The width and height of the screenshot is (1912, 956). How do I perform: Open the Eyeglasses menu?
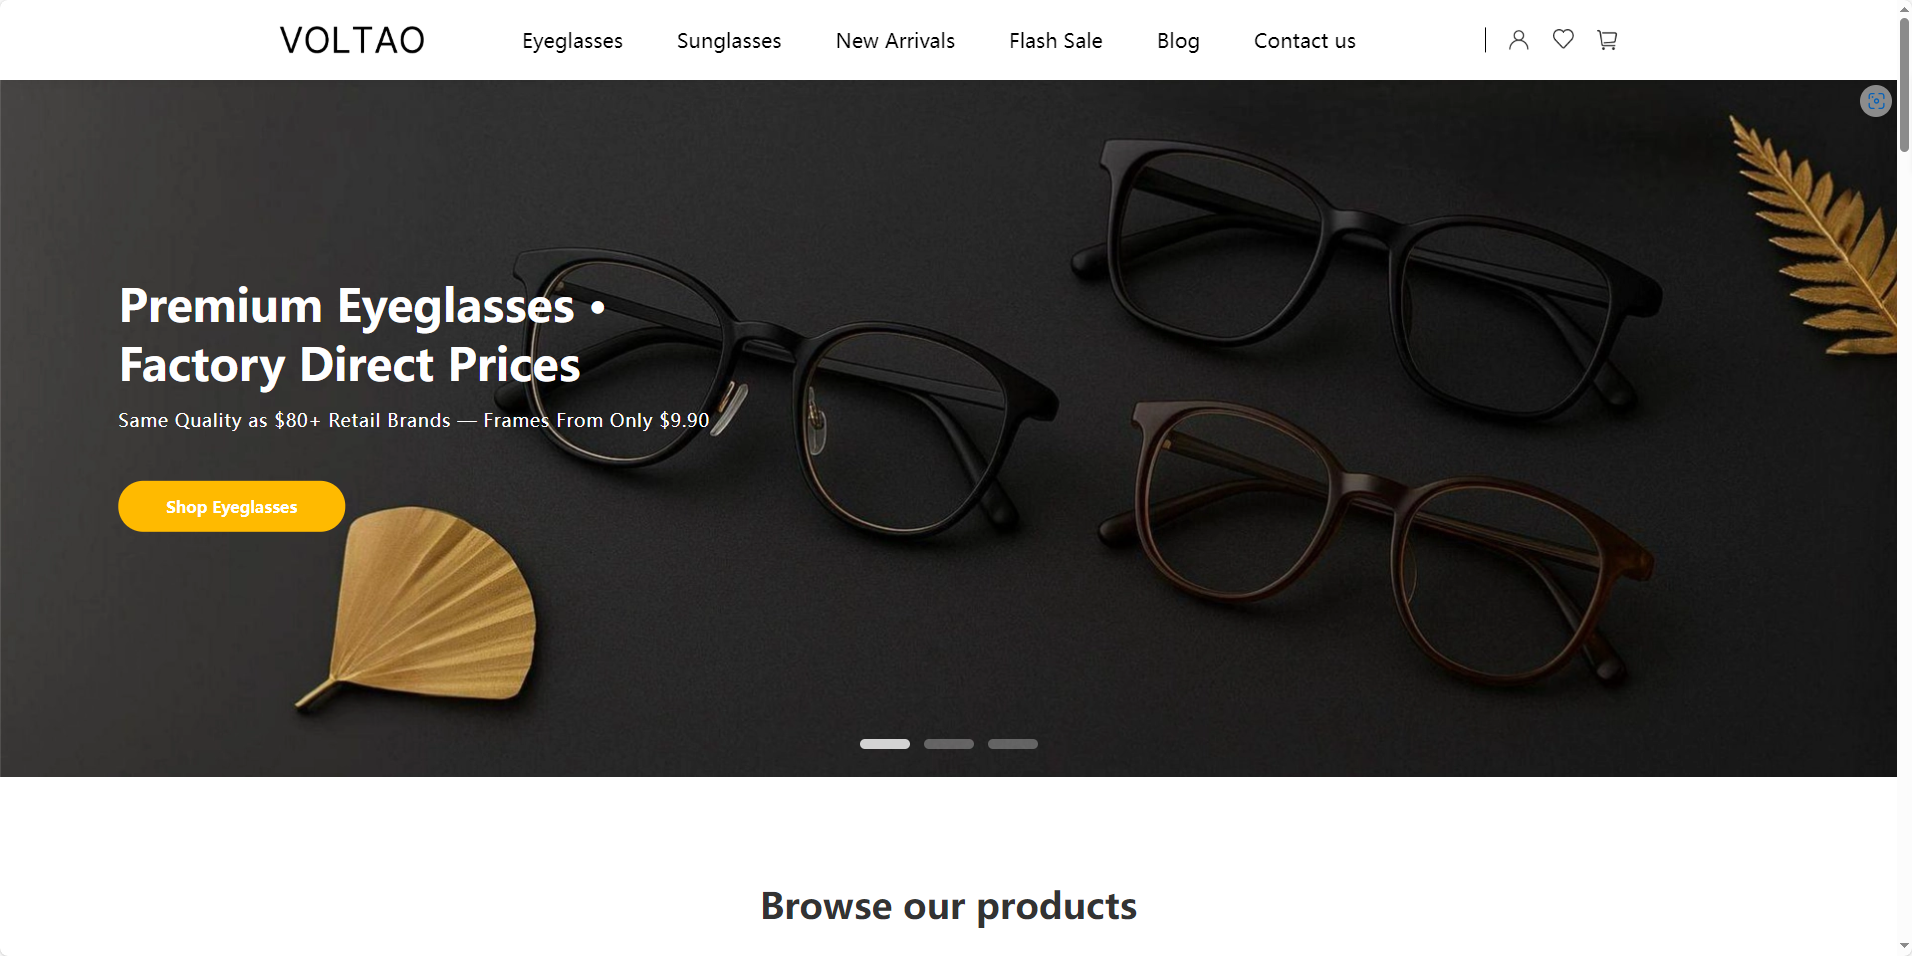[x=572, y=41]
